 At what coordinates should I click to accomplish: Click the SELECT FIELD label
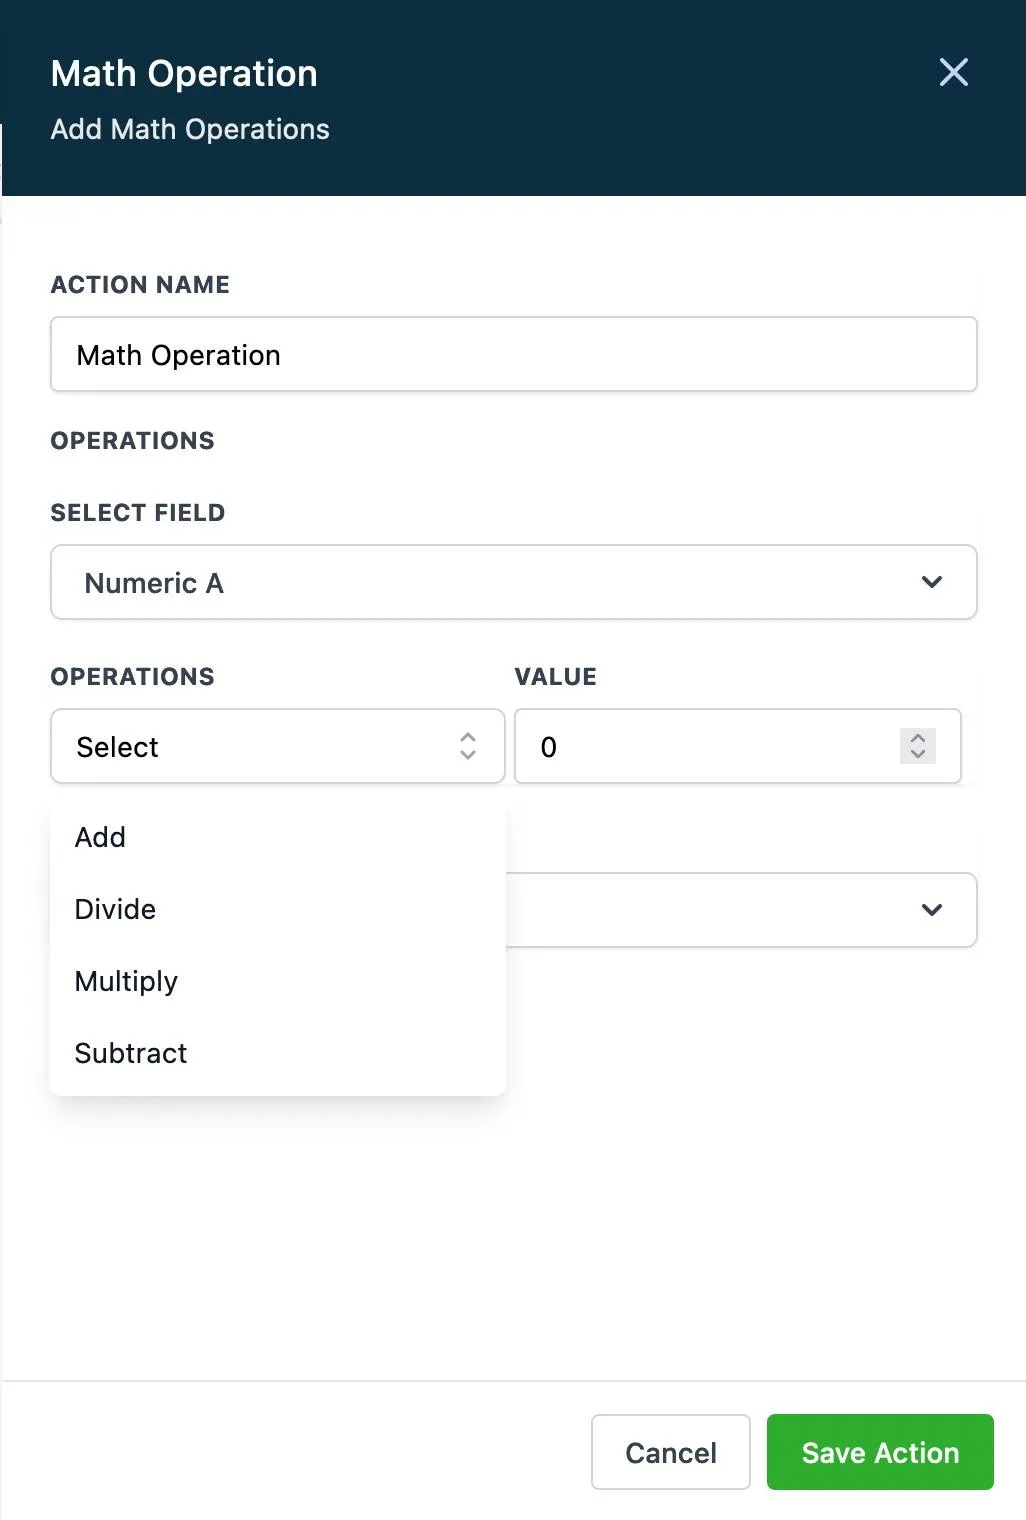click(138, 513)
